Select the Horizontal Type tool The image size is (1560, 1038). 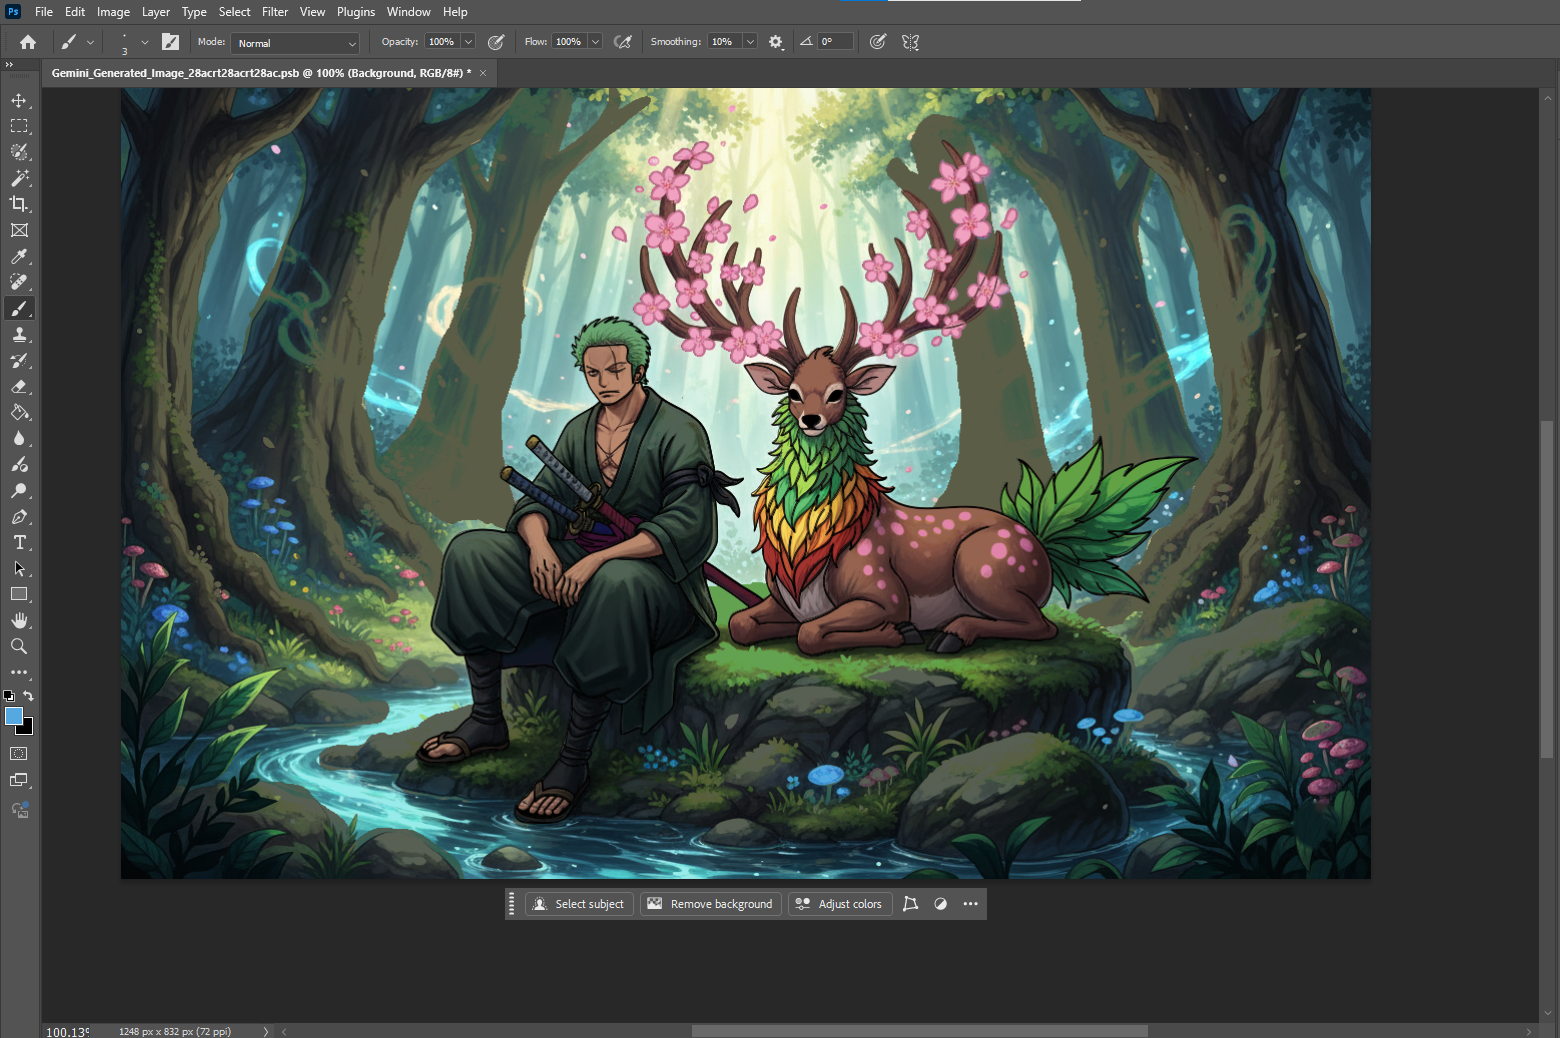pyautogui.click(x=19, y=542)
